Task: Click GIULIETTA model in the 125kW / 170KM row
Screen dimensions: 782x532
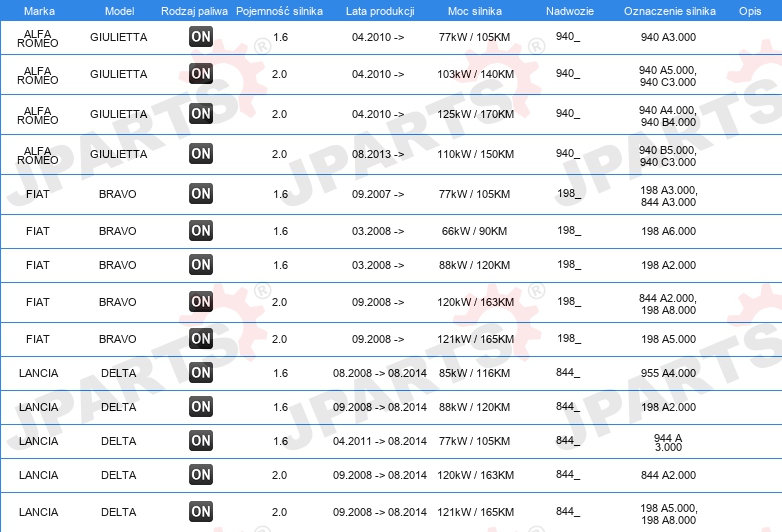Action: tap(119, 114)
